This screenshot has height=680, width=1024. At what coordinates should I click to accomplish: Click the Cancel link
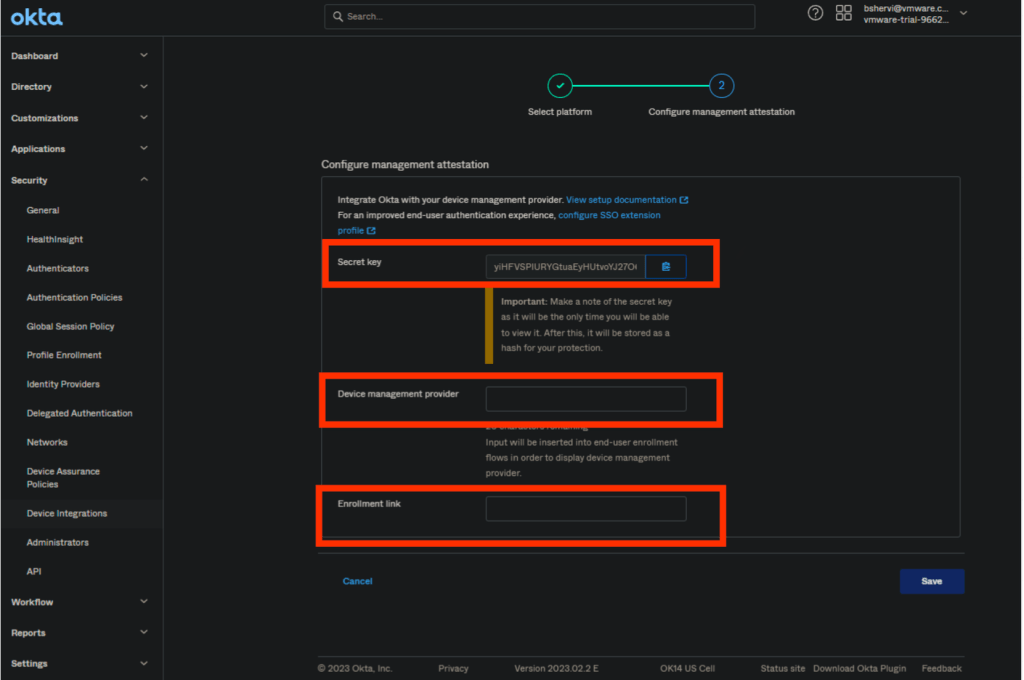click(x=357, y=581)
